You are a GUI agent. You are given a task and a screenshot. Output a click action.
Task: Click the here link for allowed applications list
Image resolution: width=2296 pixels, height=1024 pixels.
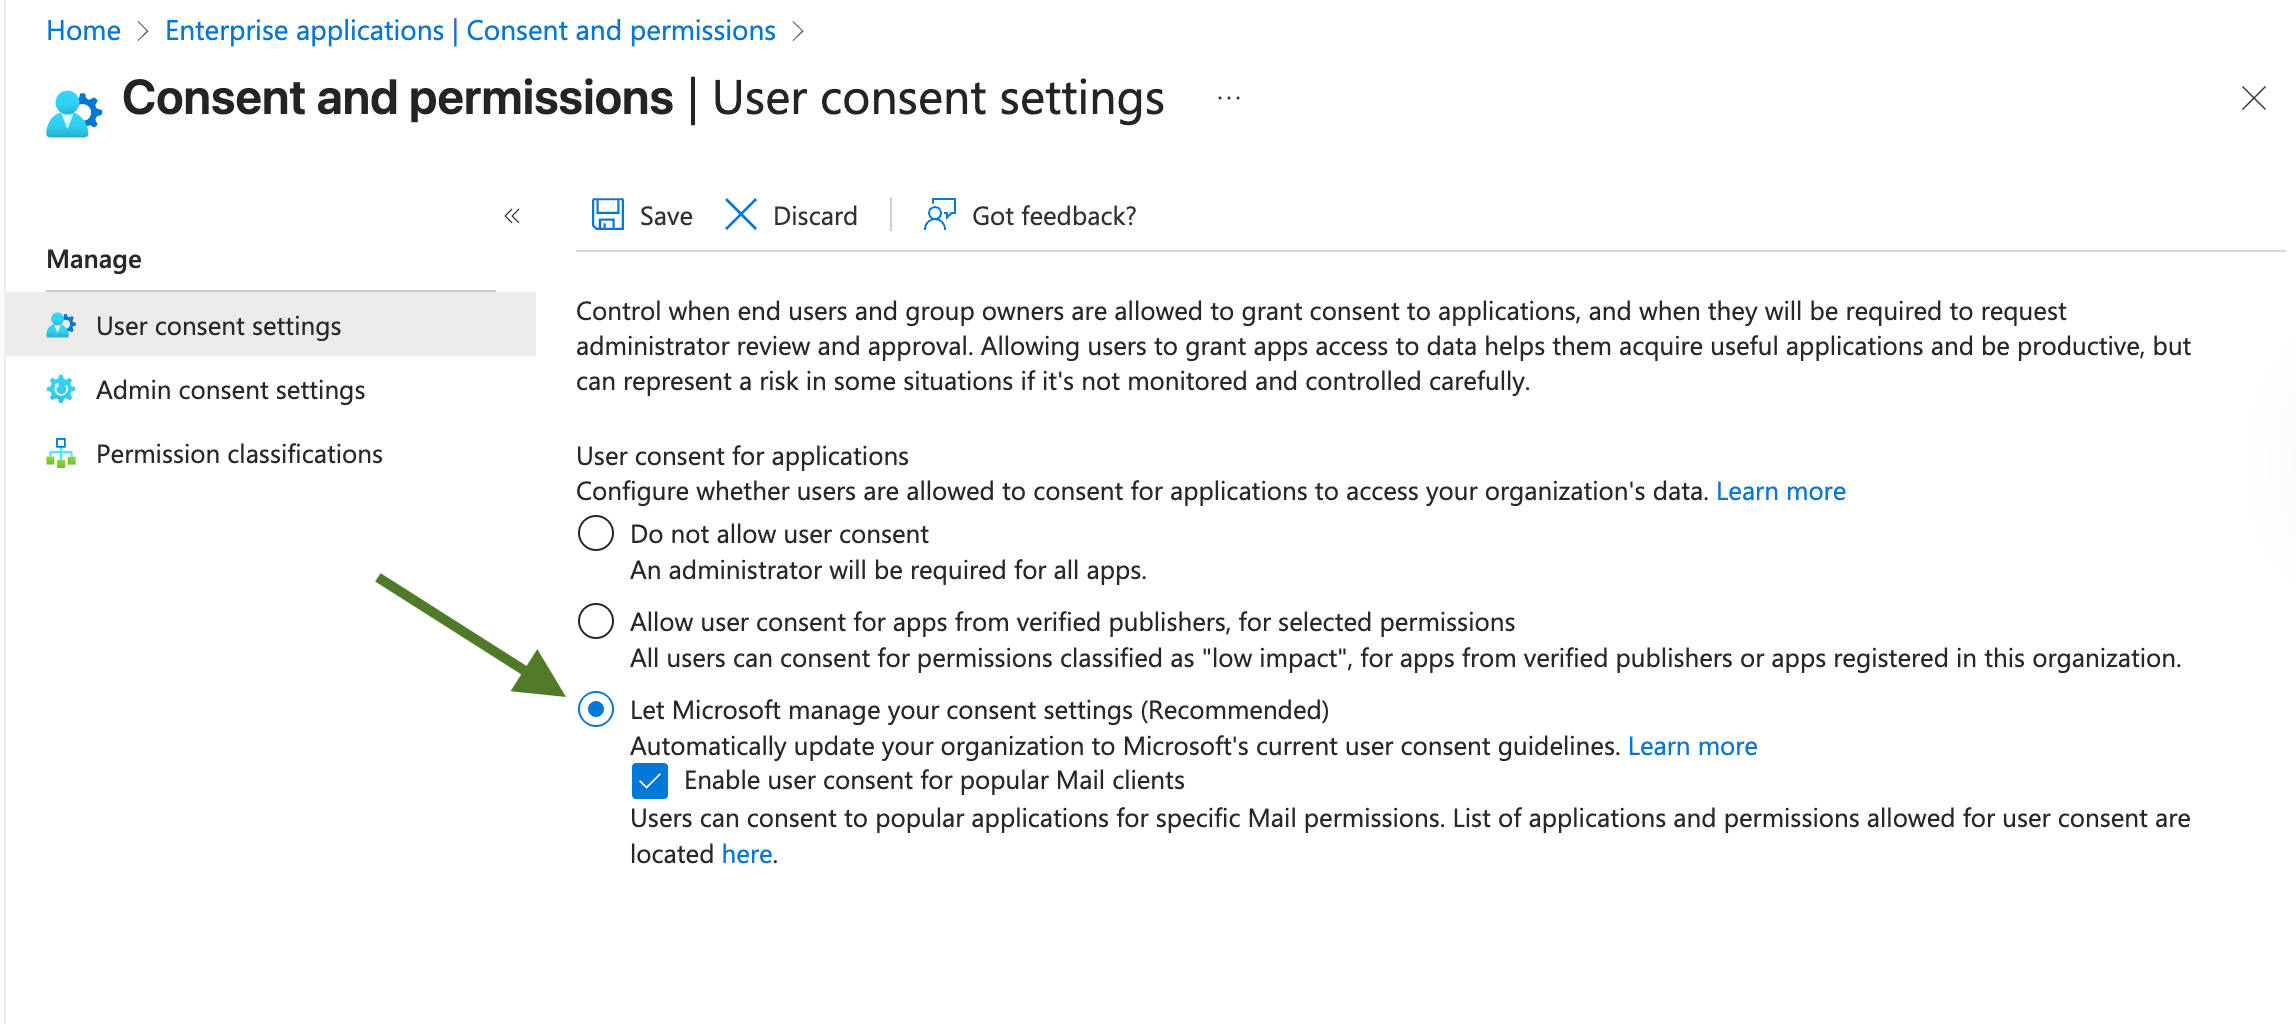coord(747,853)
